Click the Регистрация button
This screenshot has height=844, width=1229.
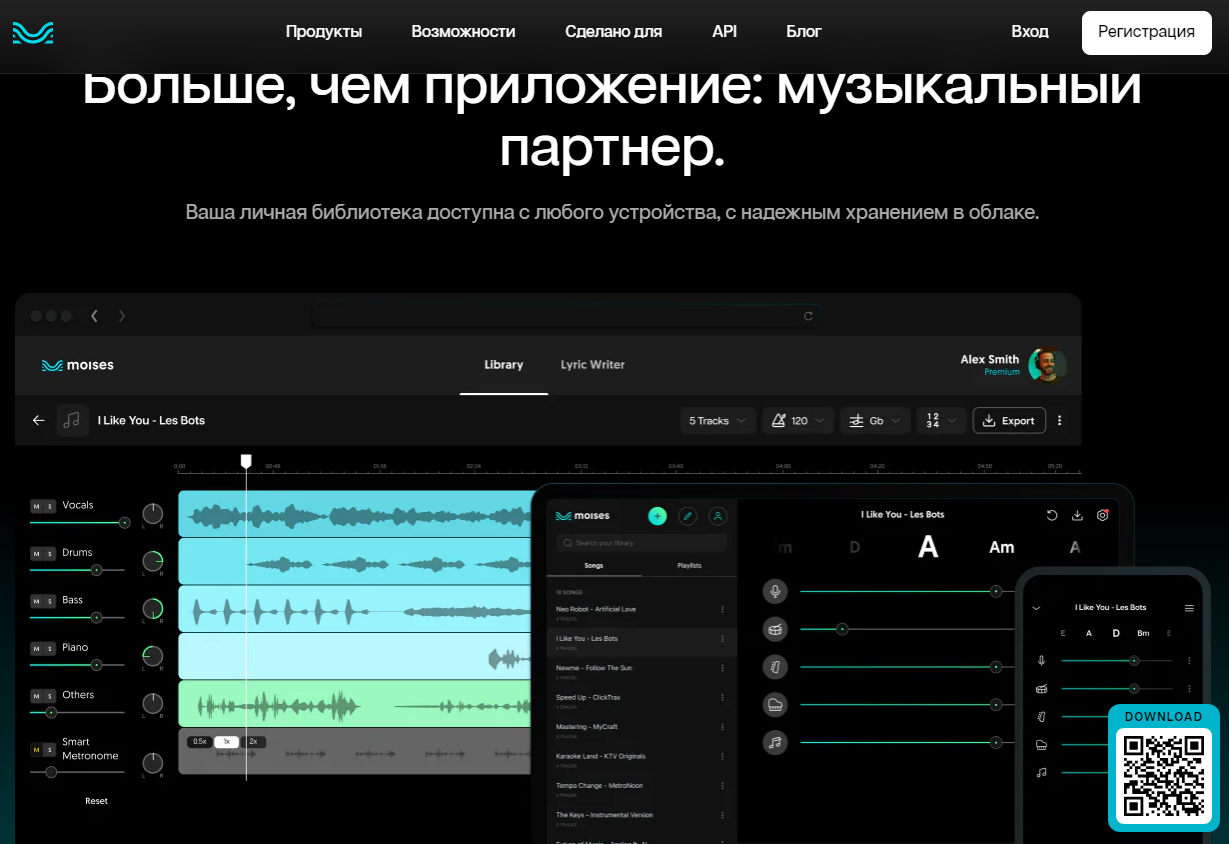(1146, 32)
